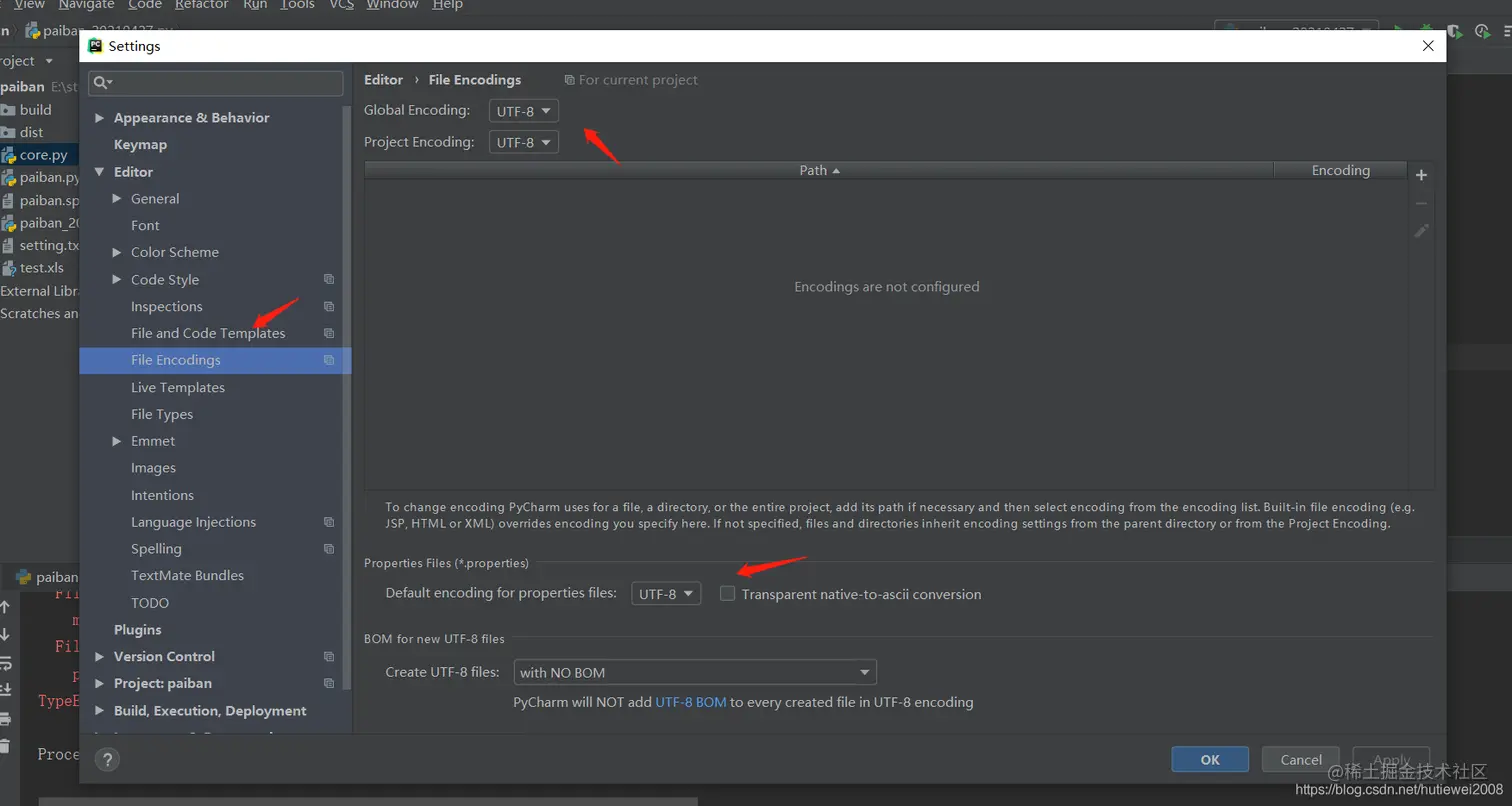
Task: Open the Refactor menu
Action: [x=201, y=5]
